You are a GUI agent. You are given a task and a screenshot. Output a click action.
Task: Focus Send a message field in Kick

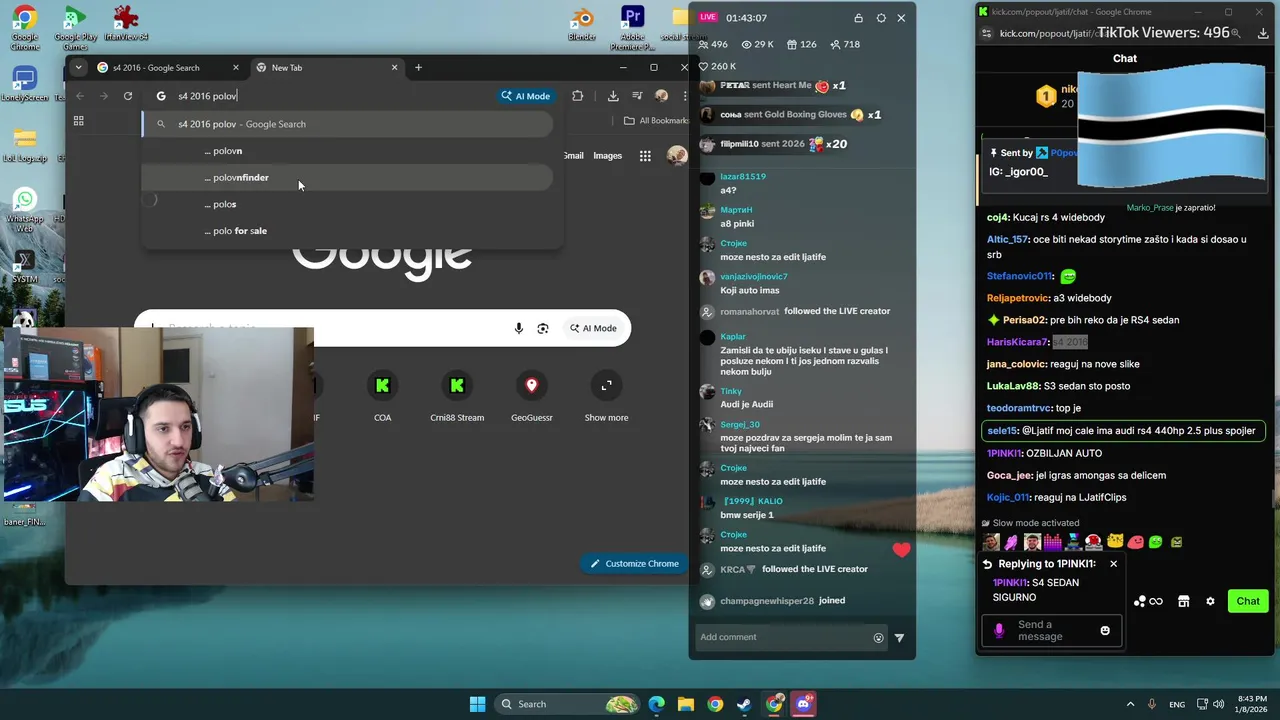1051,631
